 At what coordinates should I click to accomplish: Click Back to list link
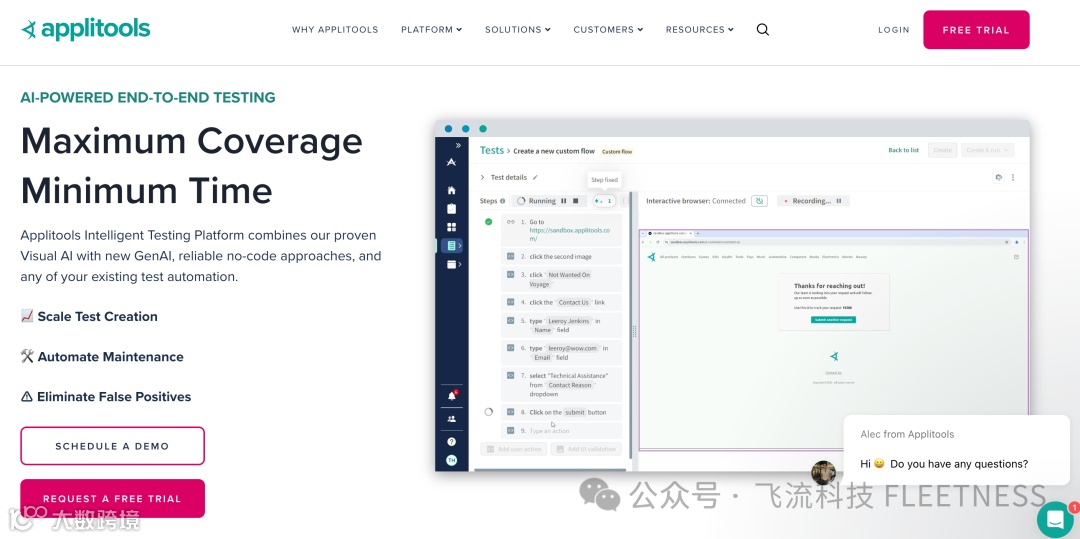[x=903, y=150]
